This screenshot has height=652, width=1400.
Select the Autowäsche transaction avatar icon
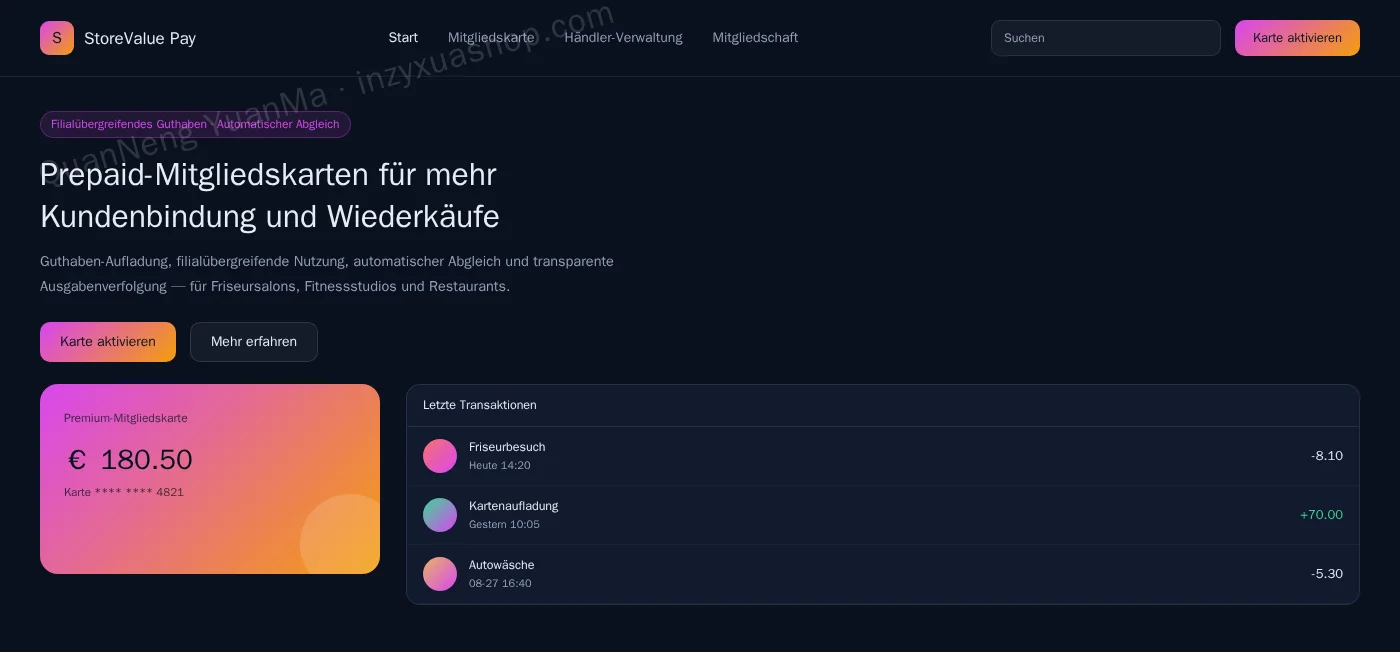440,574
